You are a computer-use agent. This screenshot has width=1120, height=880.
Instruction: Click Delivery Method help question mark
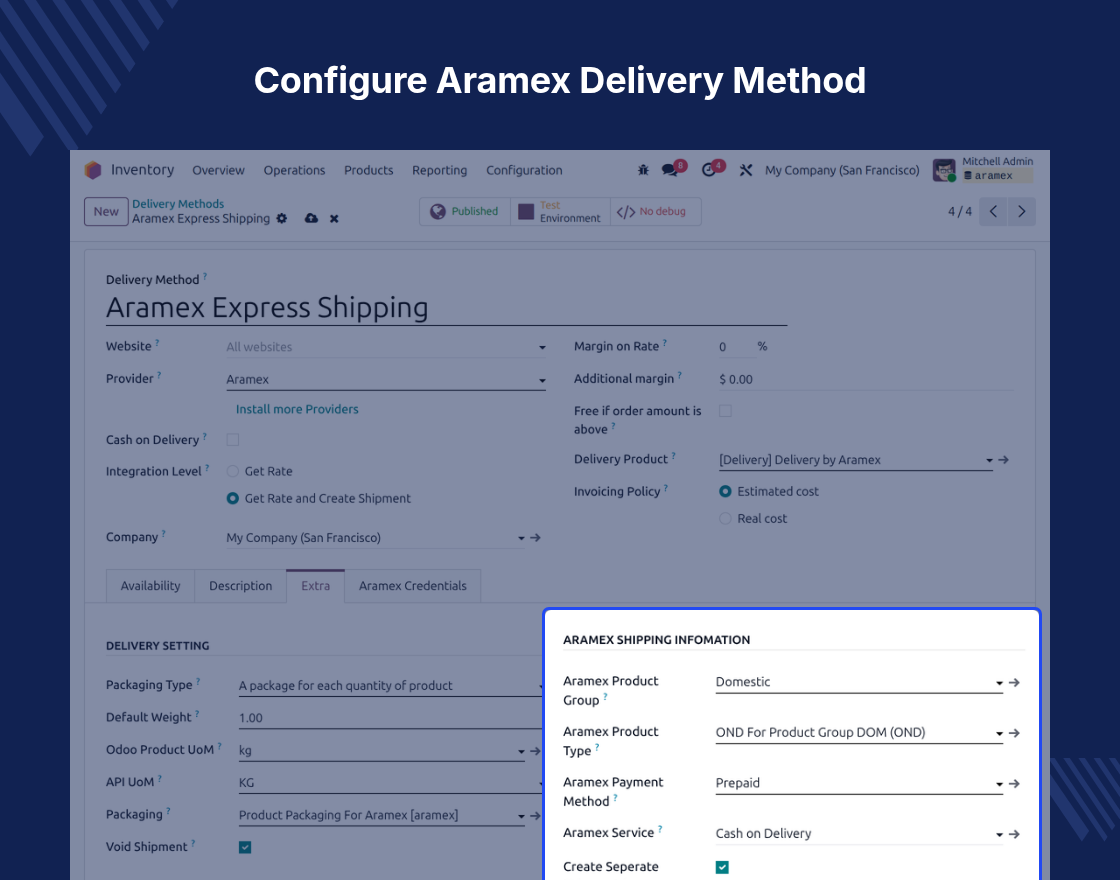coord(205,276)
